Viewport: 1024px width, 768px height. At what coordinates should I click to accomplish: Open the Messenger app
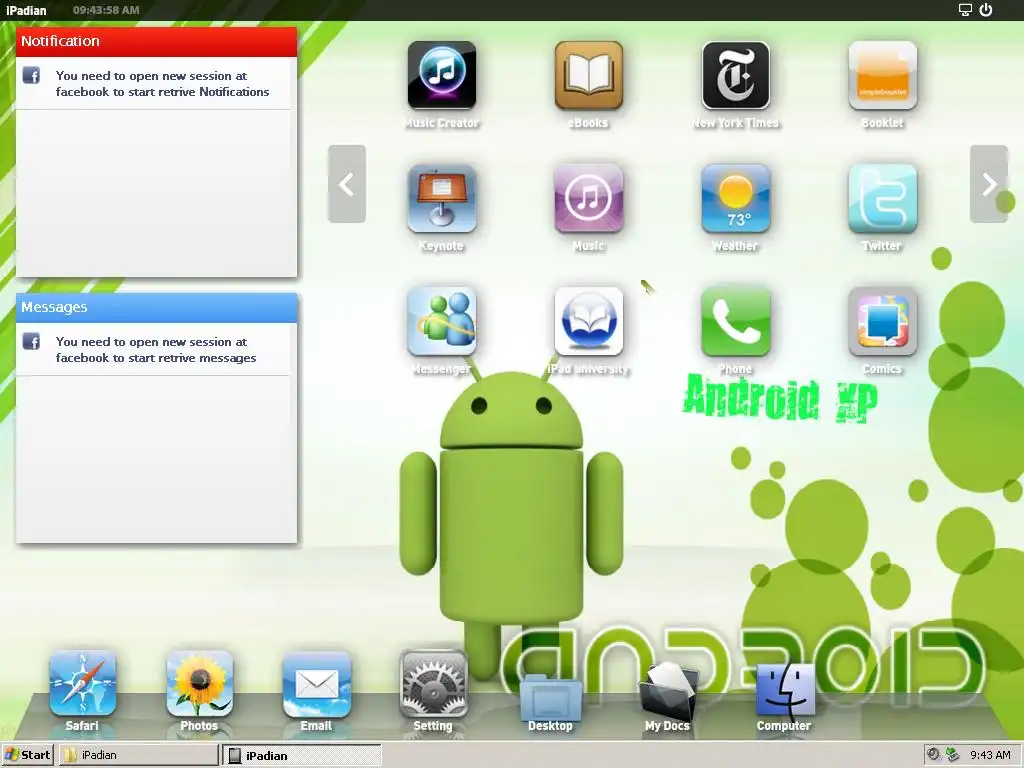click(x=441, y=321)
